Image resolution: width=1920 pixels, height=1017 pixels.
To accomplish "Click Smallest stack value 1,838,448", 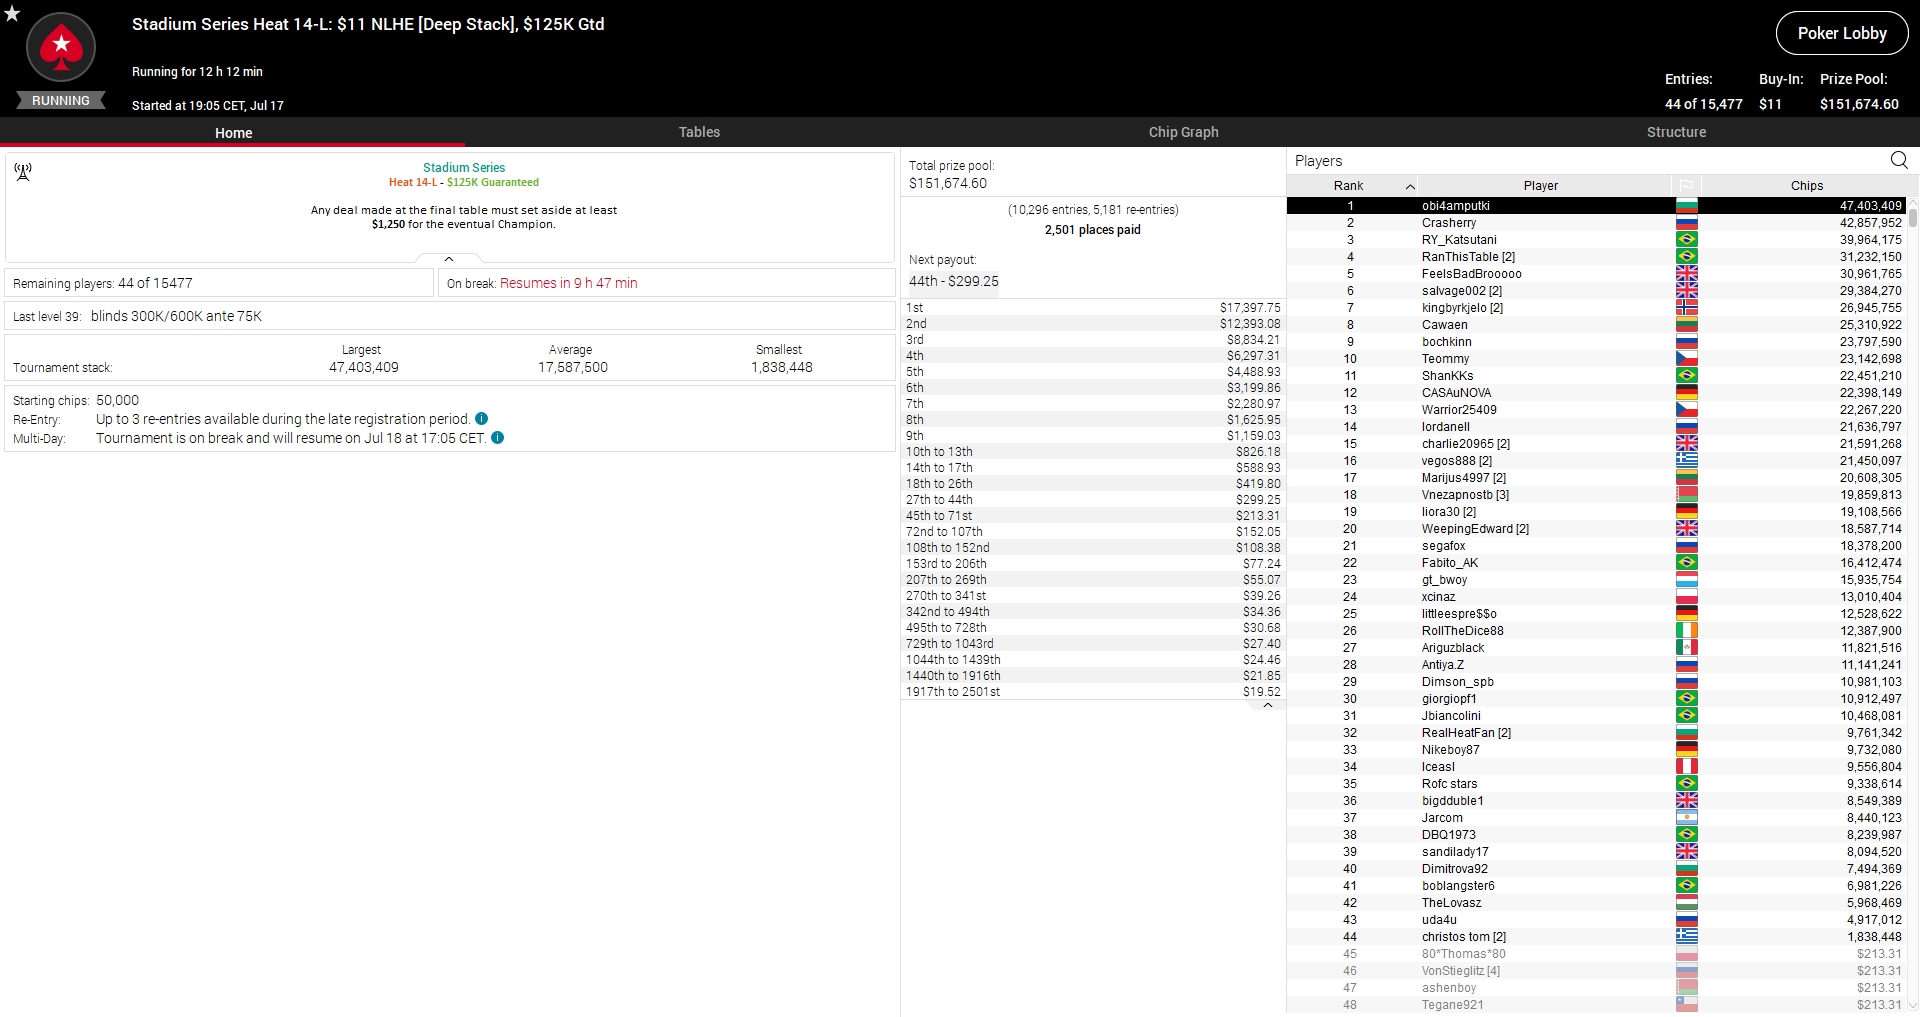I will (782, 368).
